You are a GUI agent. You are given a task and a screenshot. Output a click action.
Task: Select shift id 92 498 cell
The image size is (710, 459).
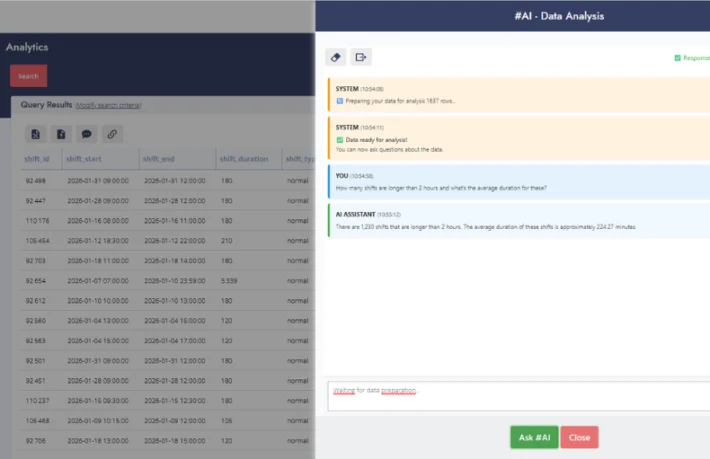click(x=36, y=181)
